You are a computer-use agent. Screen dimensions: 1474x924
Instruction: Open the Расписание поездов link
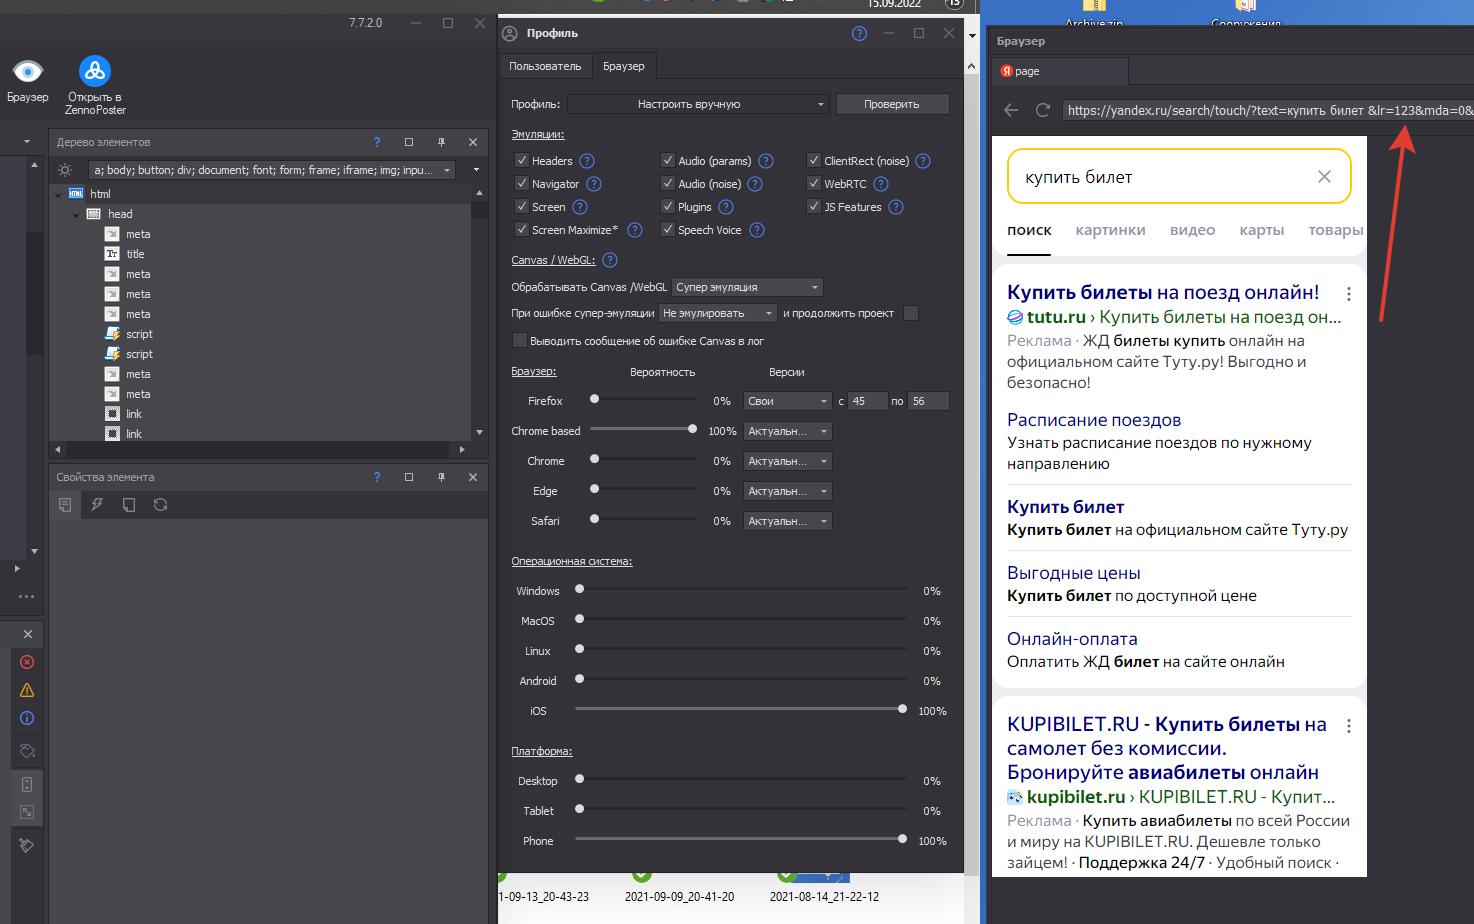point(1094,420)
